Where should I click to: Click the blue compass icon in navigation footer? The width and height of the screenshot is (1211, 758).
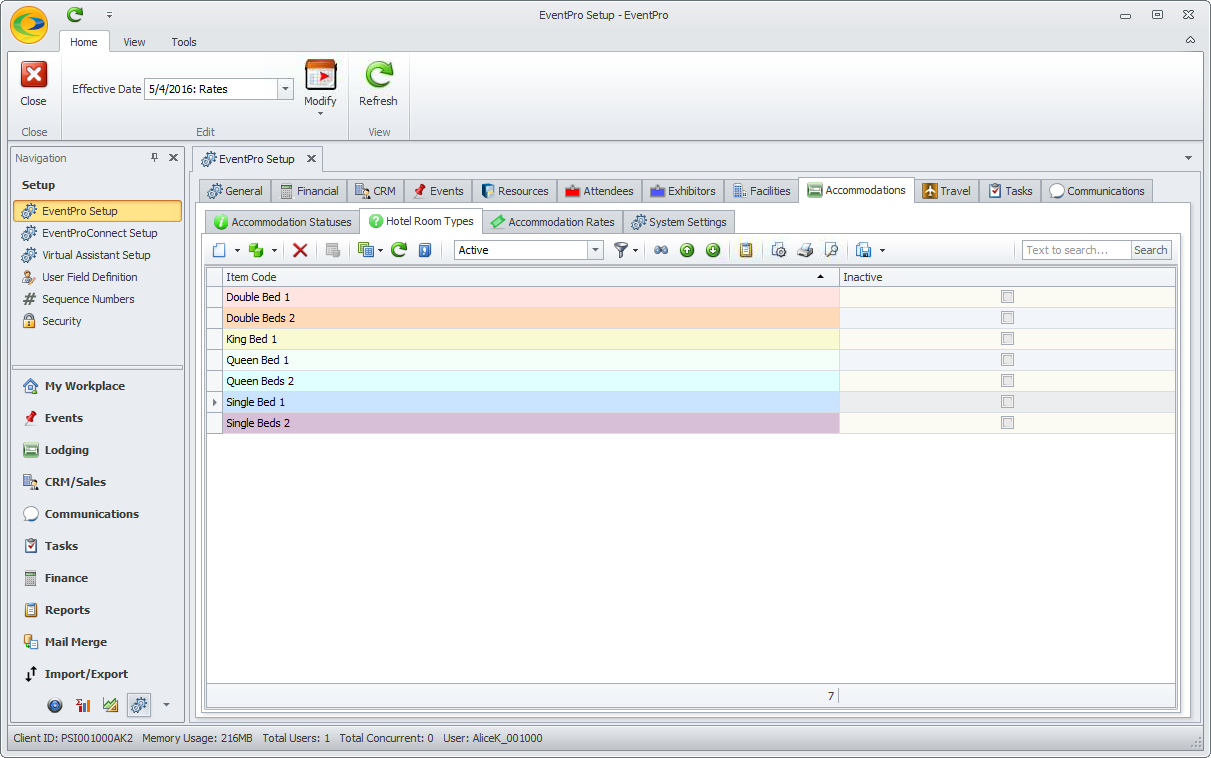click(55, 705)
